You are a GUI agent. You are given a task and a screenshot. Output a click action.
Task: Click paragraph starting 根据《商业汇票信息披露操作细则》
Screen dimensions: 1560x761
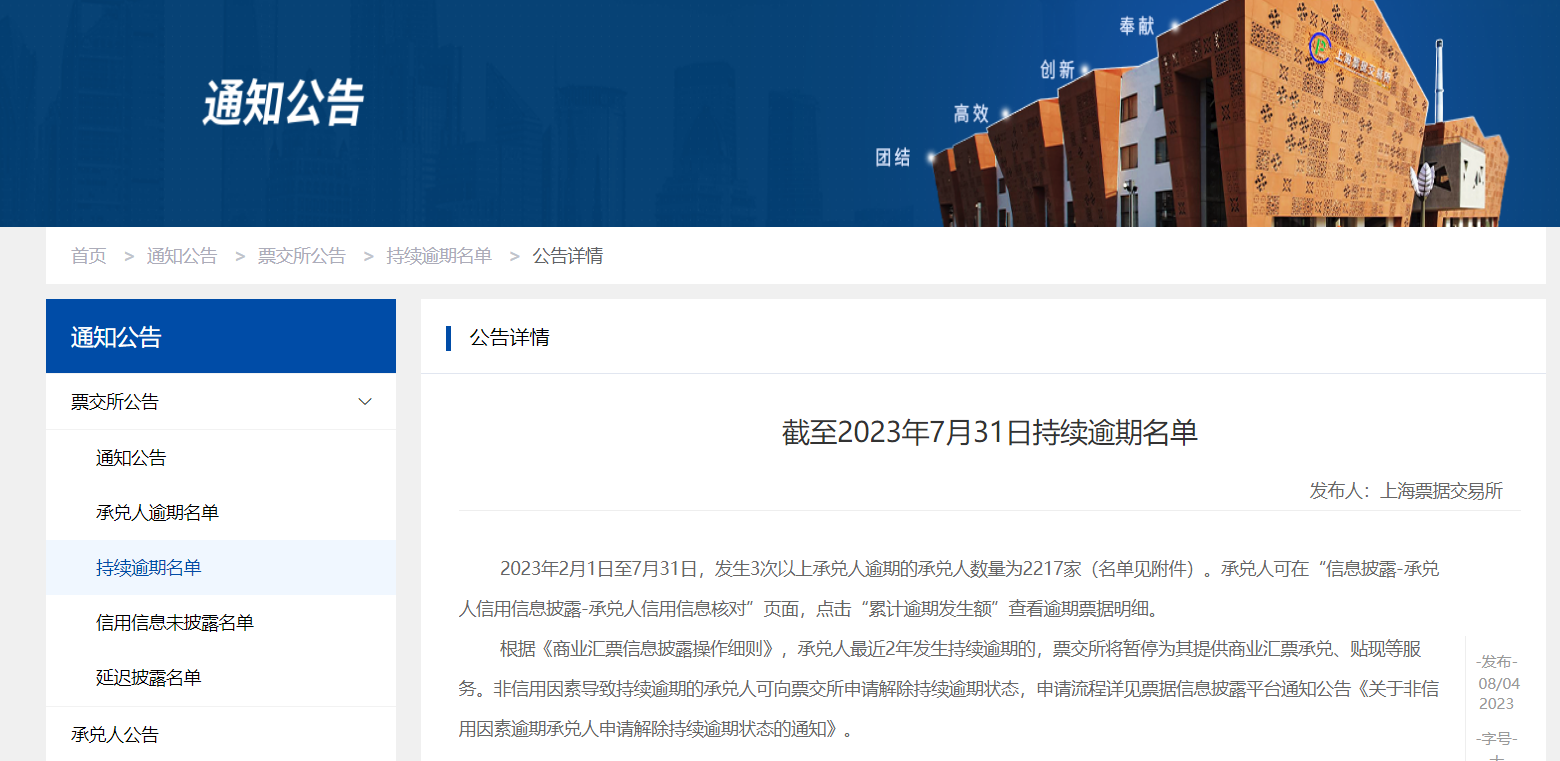click(949, 689)
